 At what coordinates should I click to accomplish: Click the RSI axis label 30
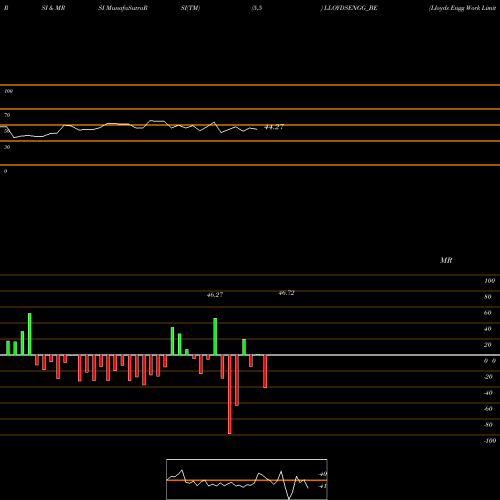[x=7, y=147]
